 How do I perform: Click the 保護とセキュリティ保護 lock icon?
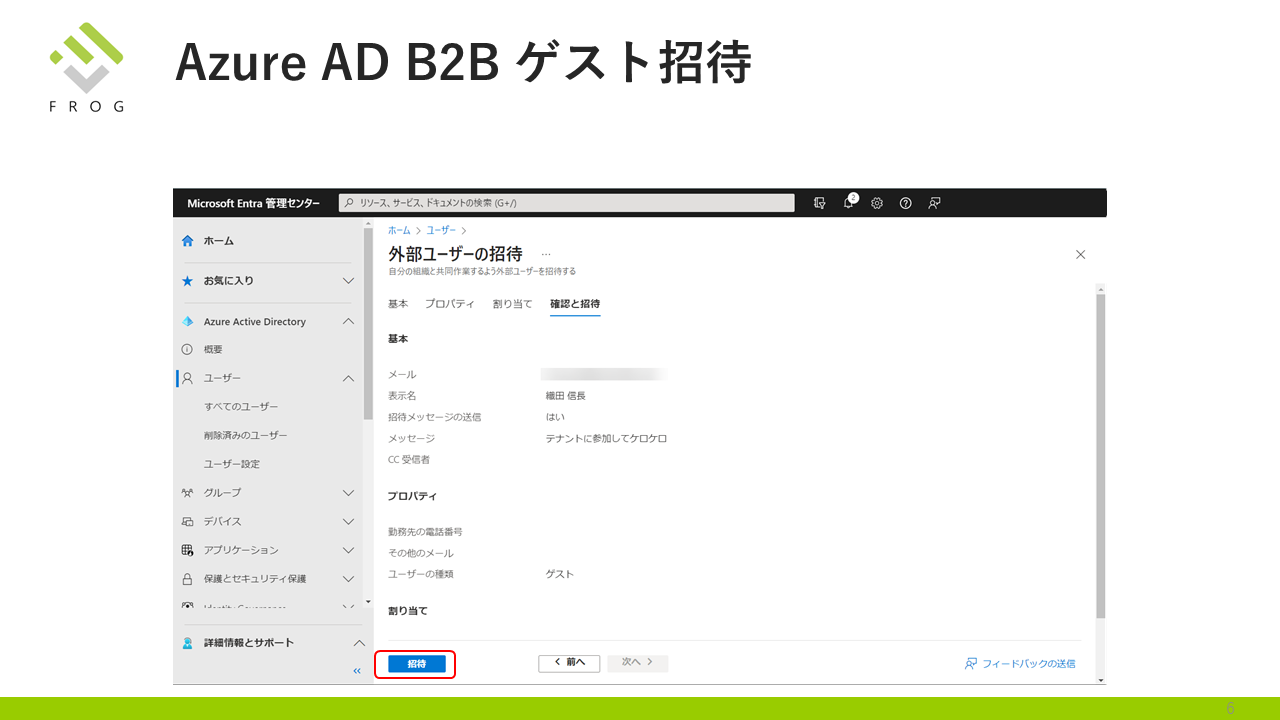pos(187,579)
